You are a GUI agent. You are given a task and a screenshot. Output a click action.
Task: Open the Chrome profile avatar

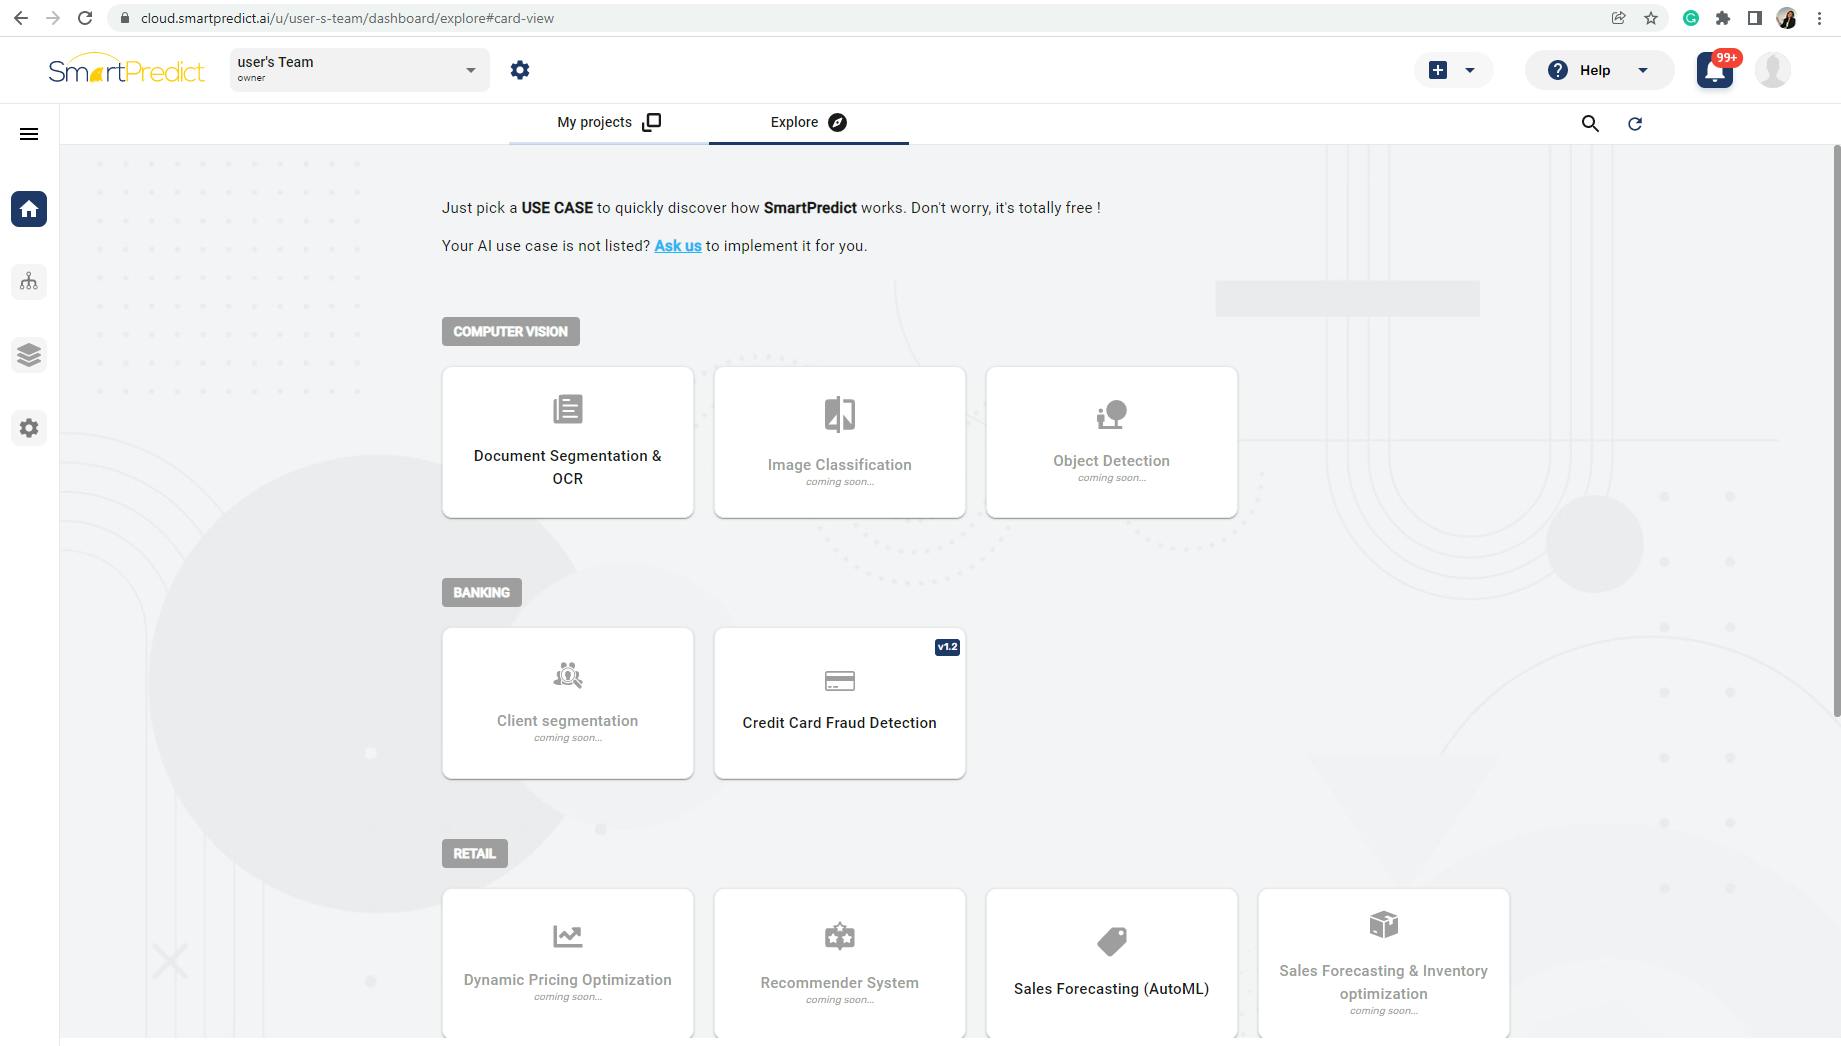(x=1787, y=18)
